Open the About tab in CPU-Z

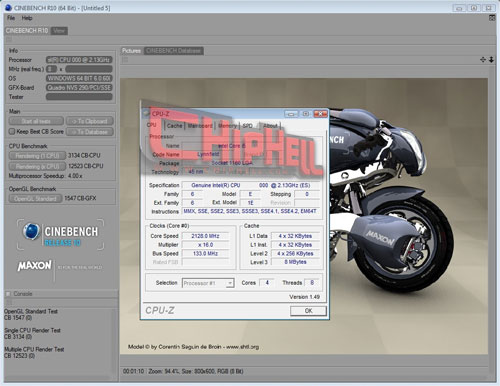click(x=270, y=126)
